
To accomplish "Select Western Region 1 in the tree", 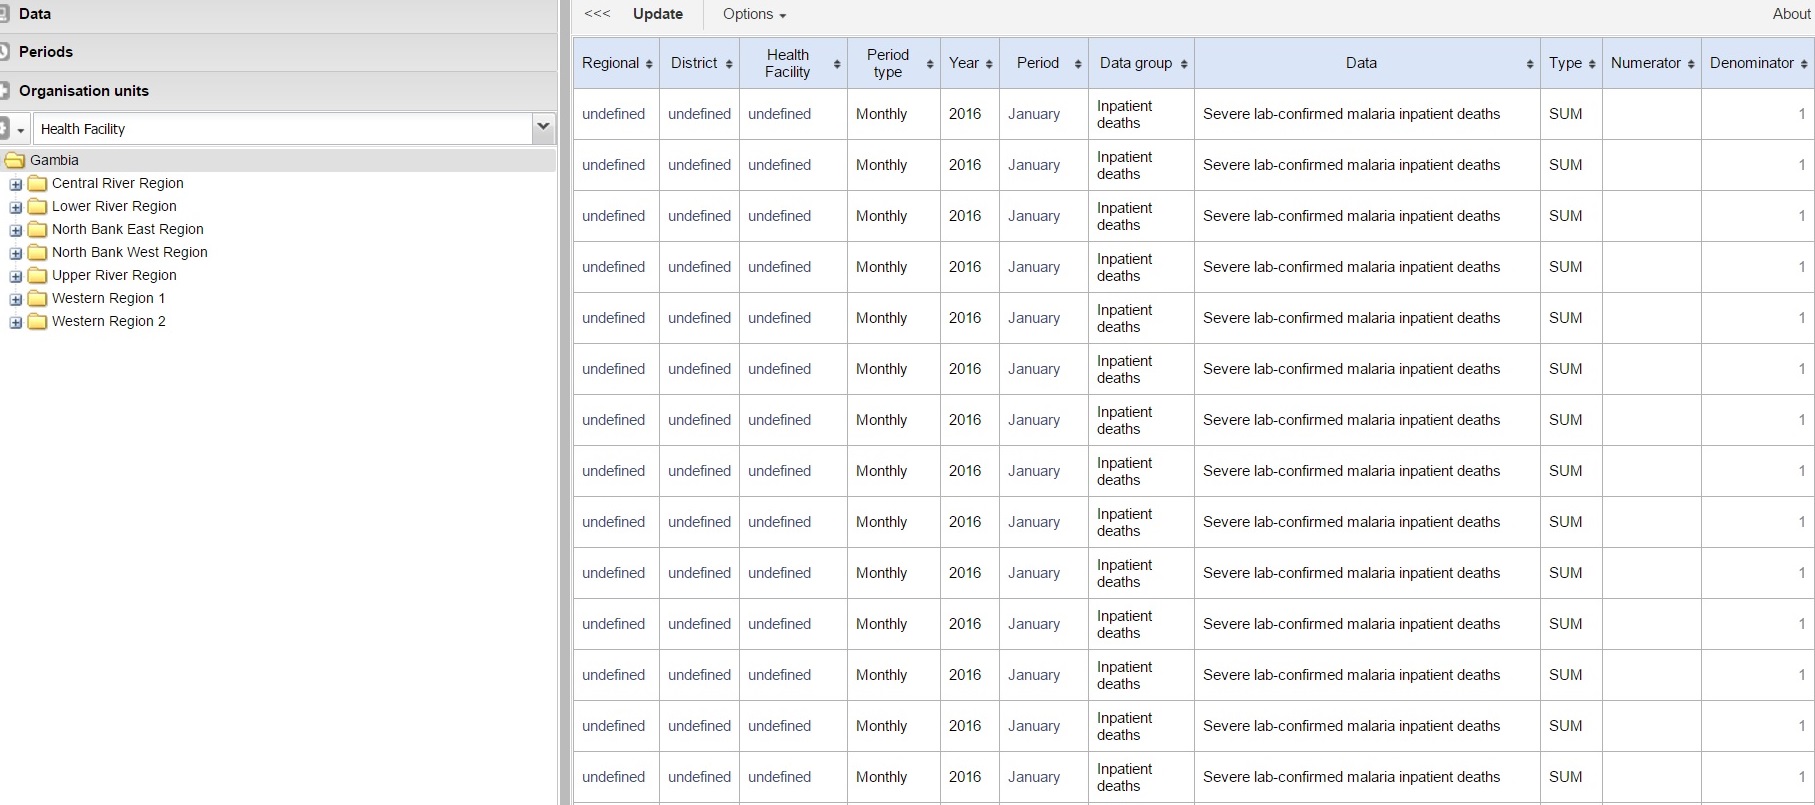I will coord(108,298).
